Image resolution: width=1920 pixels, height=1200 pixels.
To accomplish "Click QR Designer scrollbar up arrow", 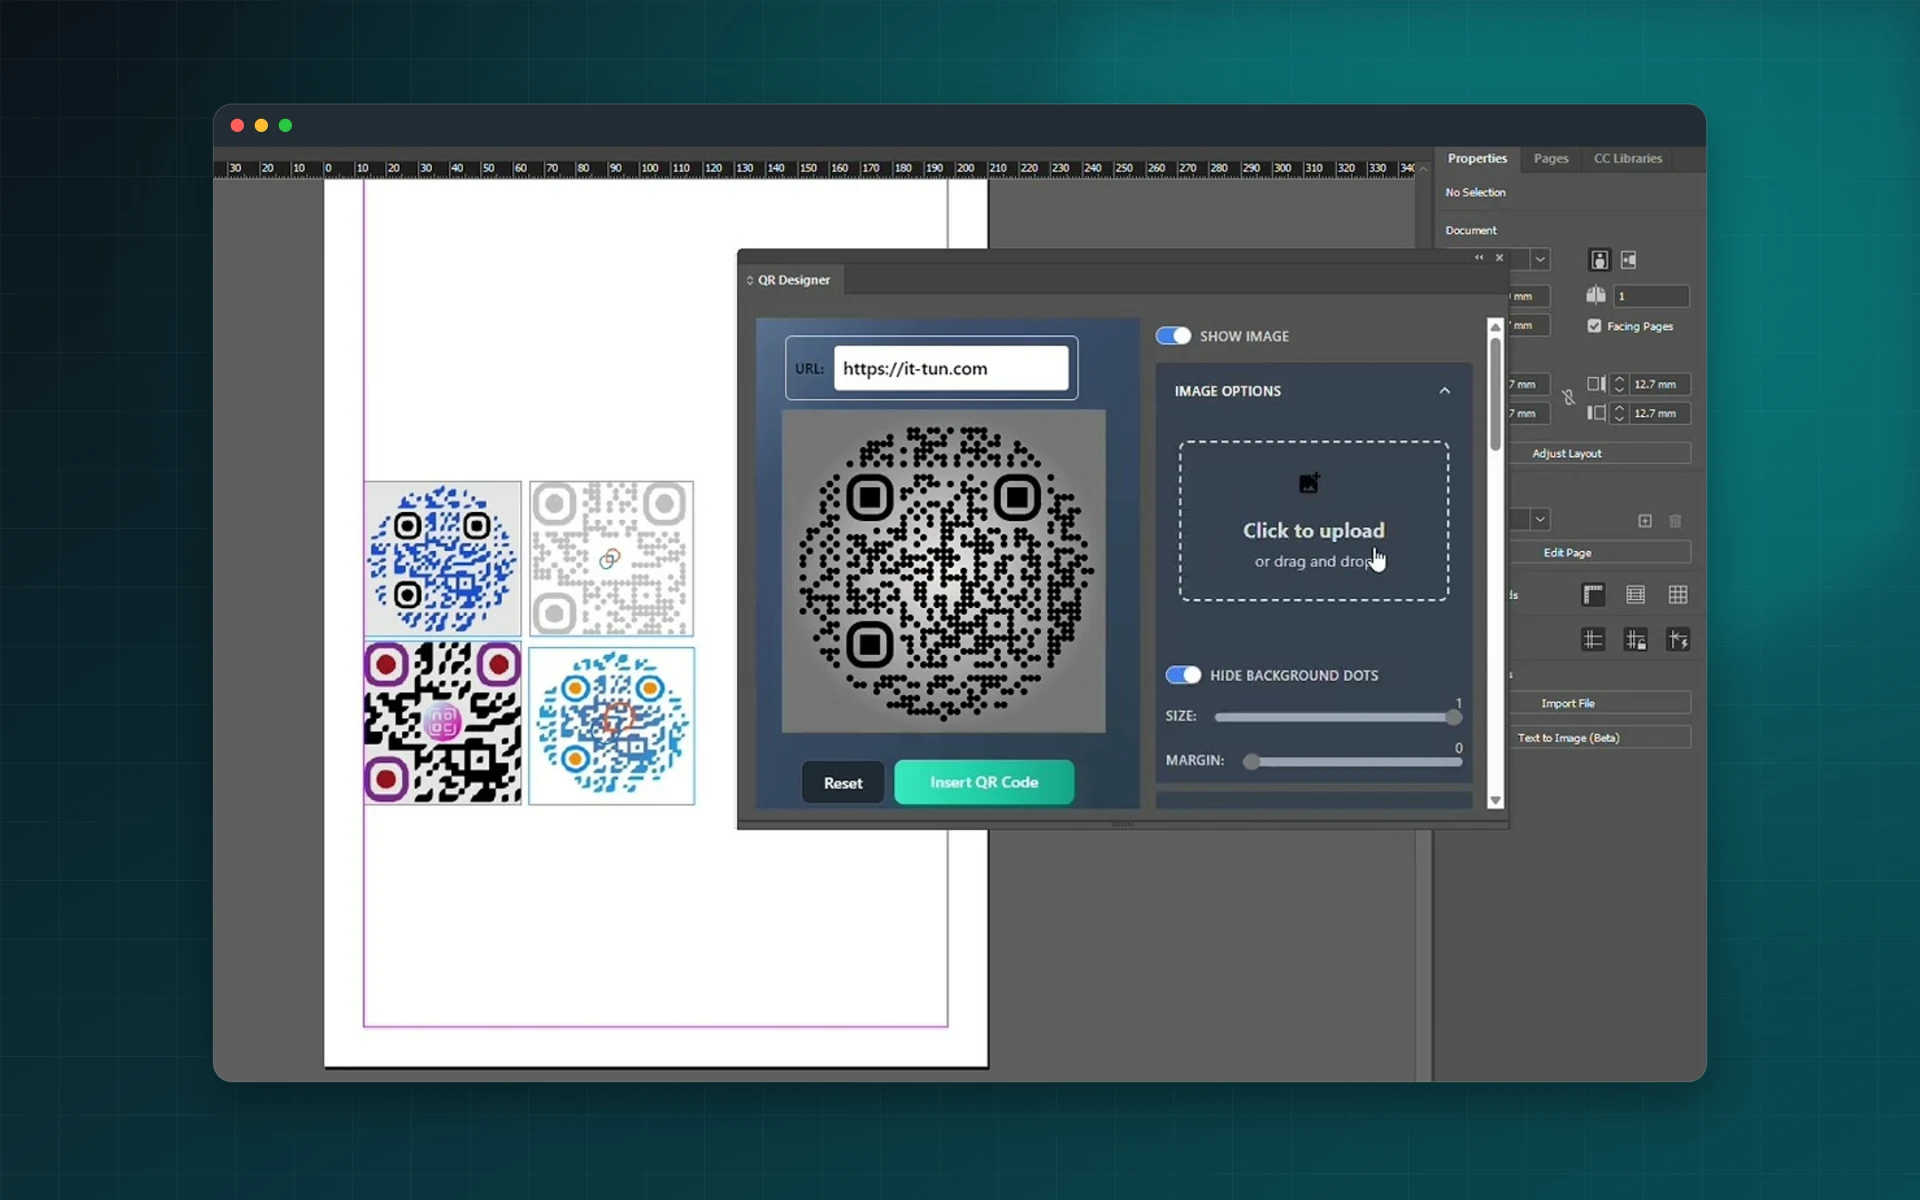I will pos(1495,327).
